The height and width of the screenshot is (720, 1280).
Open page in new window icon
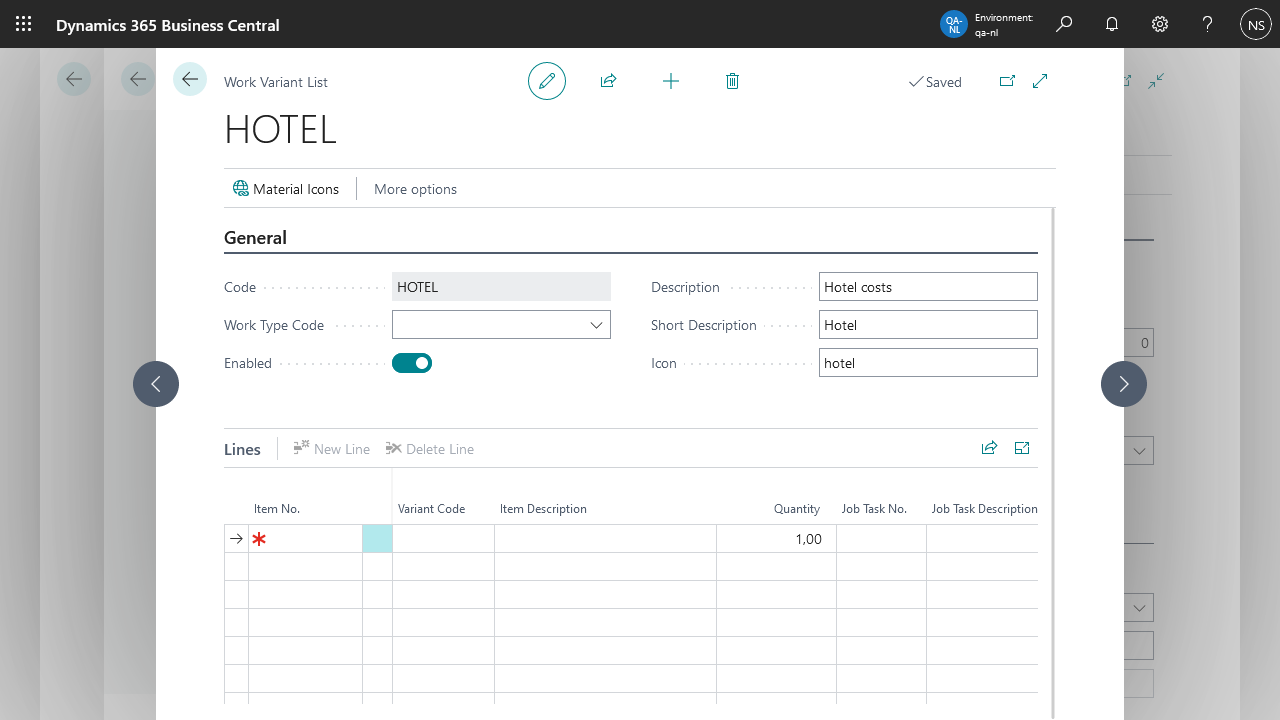point(1007,81)
